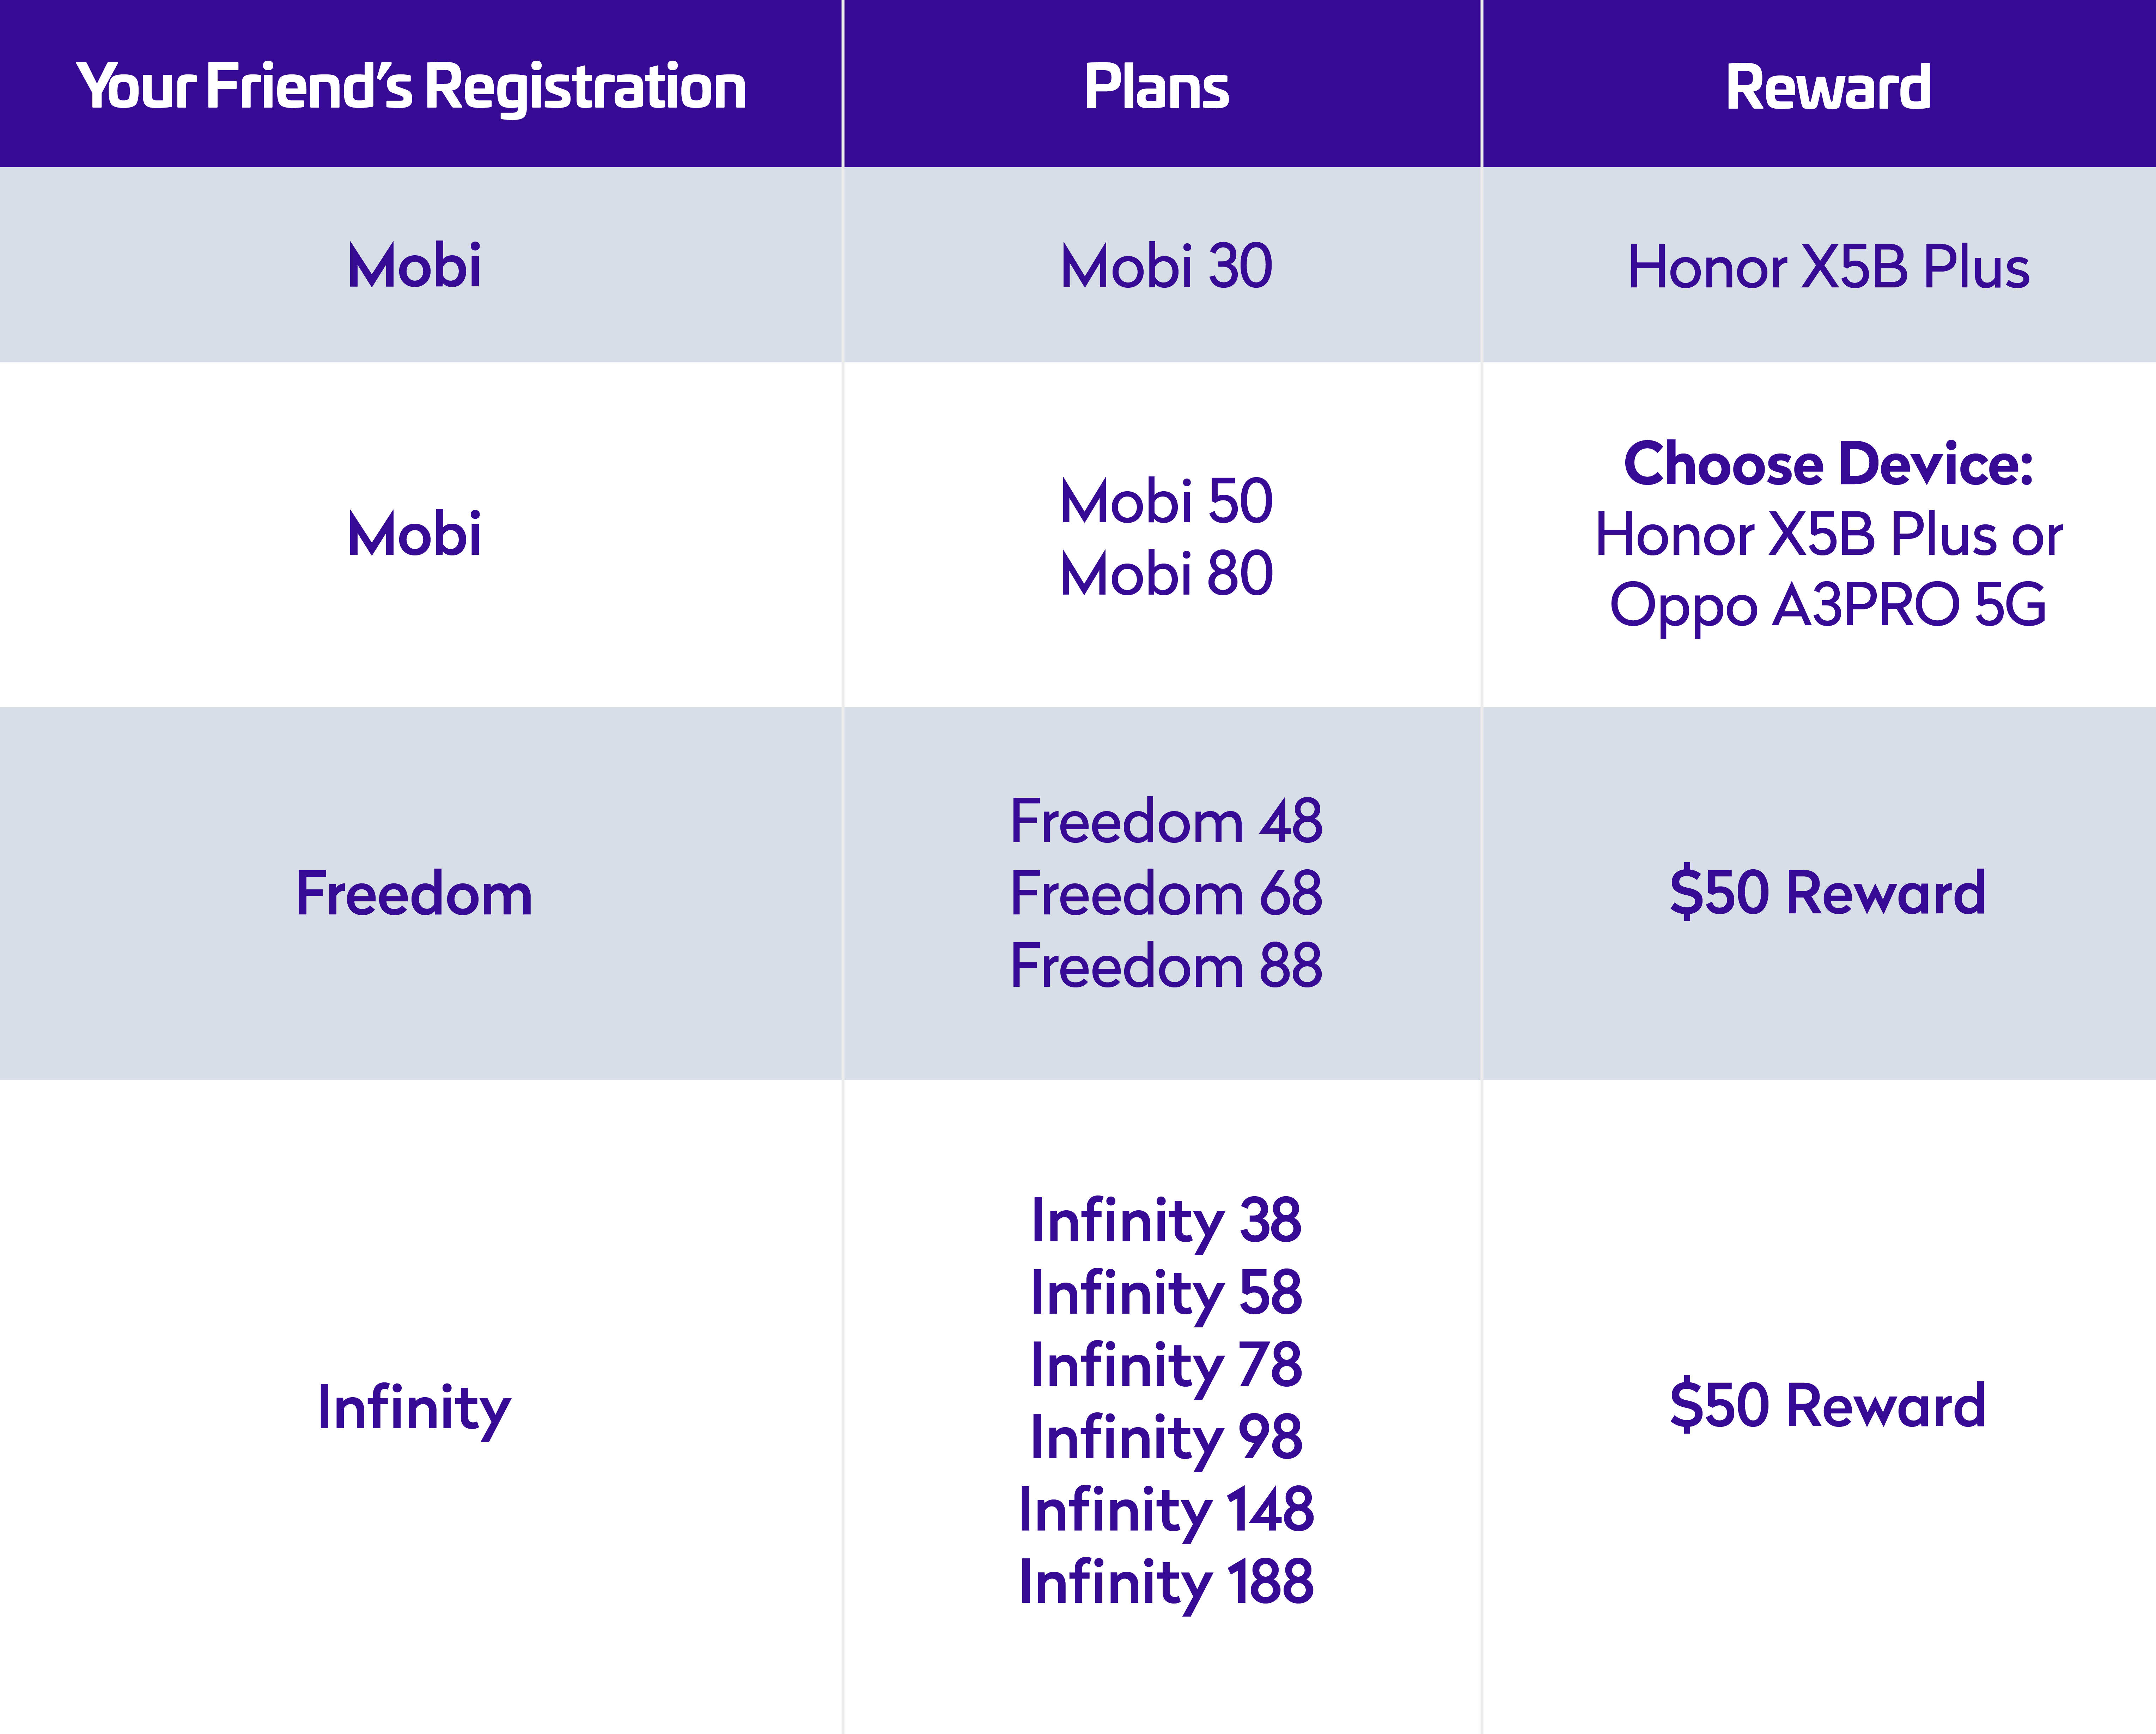Select the 'Freedom 88' plan
This screenshot has height=1734, width=2156.
1166,966
